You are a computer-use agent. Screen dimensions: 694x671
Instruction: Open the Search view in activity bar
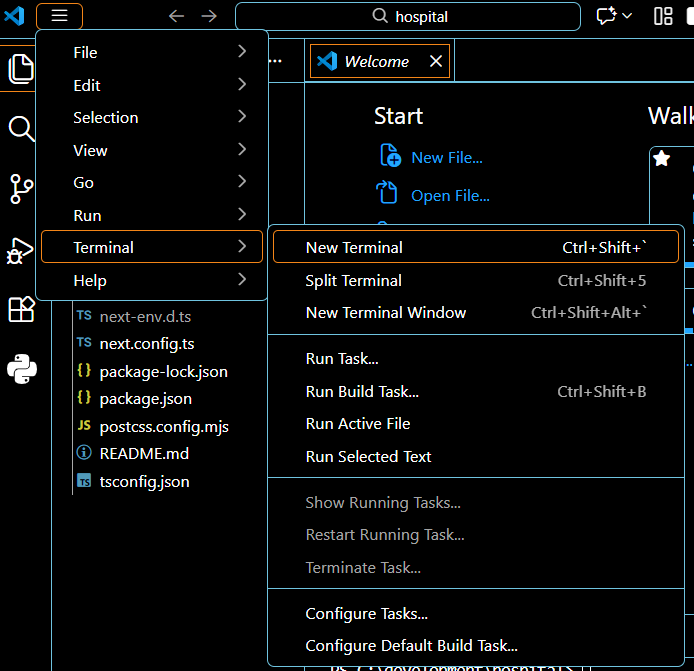21,128
